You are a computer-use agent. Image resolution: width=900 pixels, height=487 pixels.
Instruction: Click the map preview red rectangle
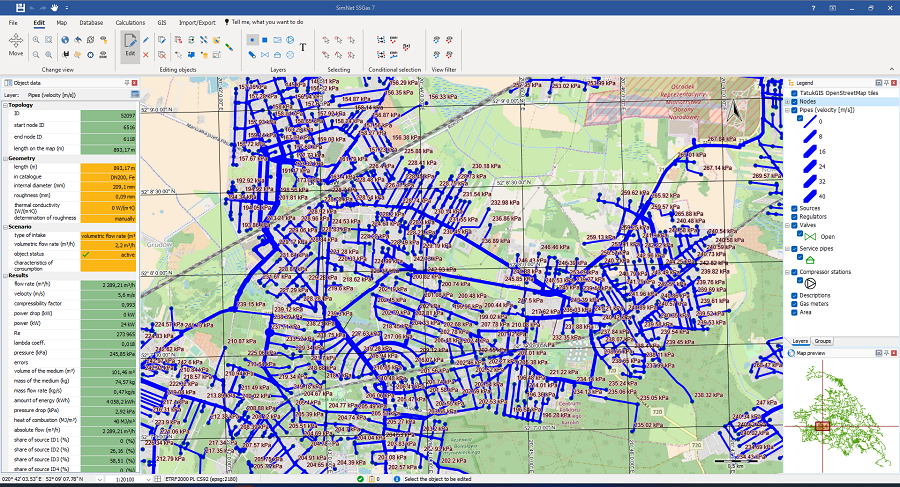coord(823,426)
